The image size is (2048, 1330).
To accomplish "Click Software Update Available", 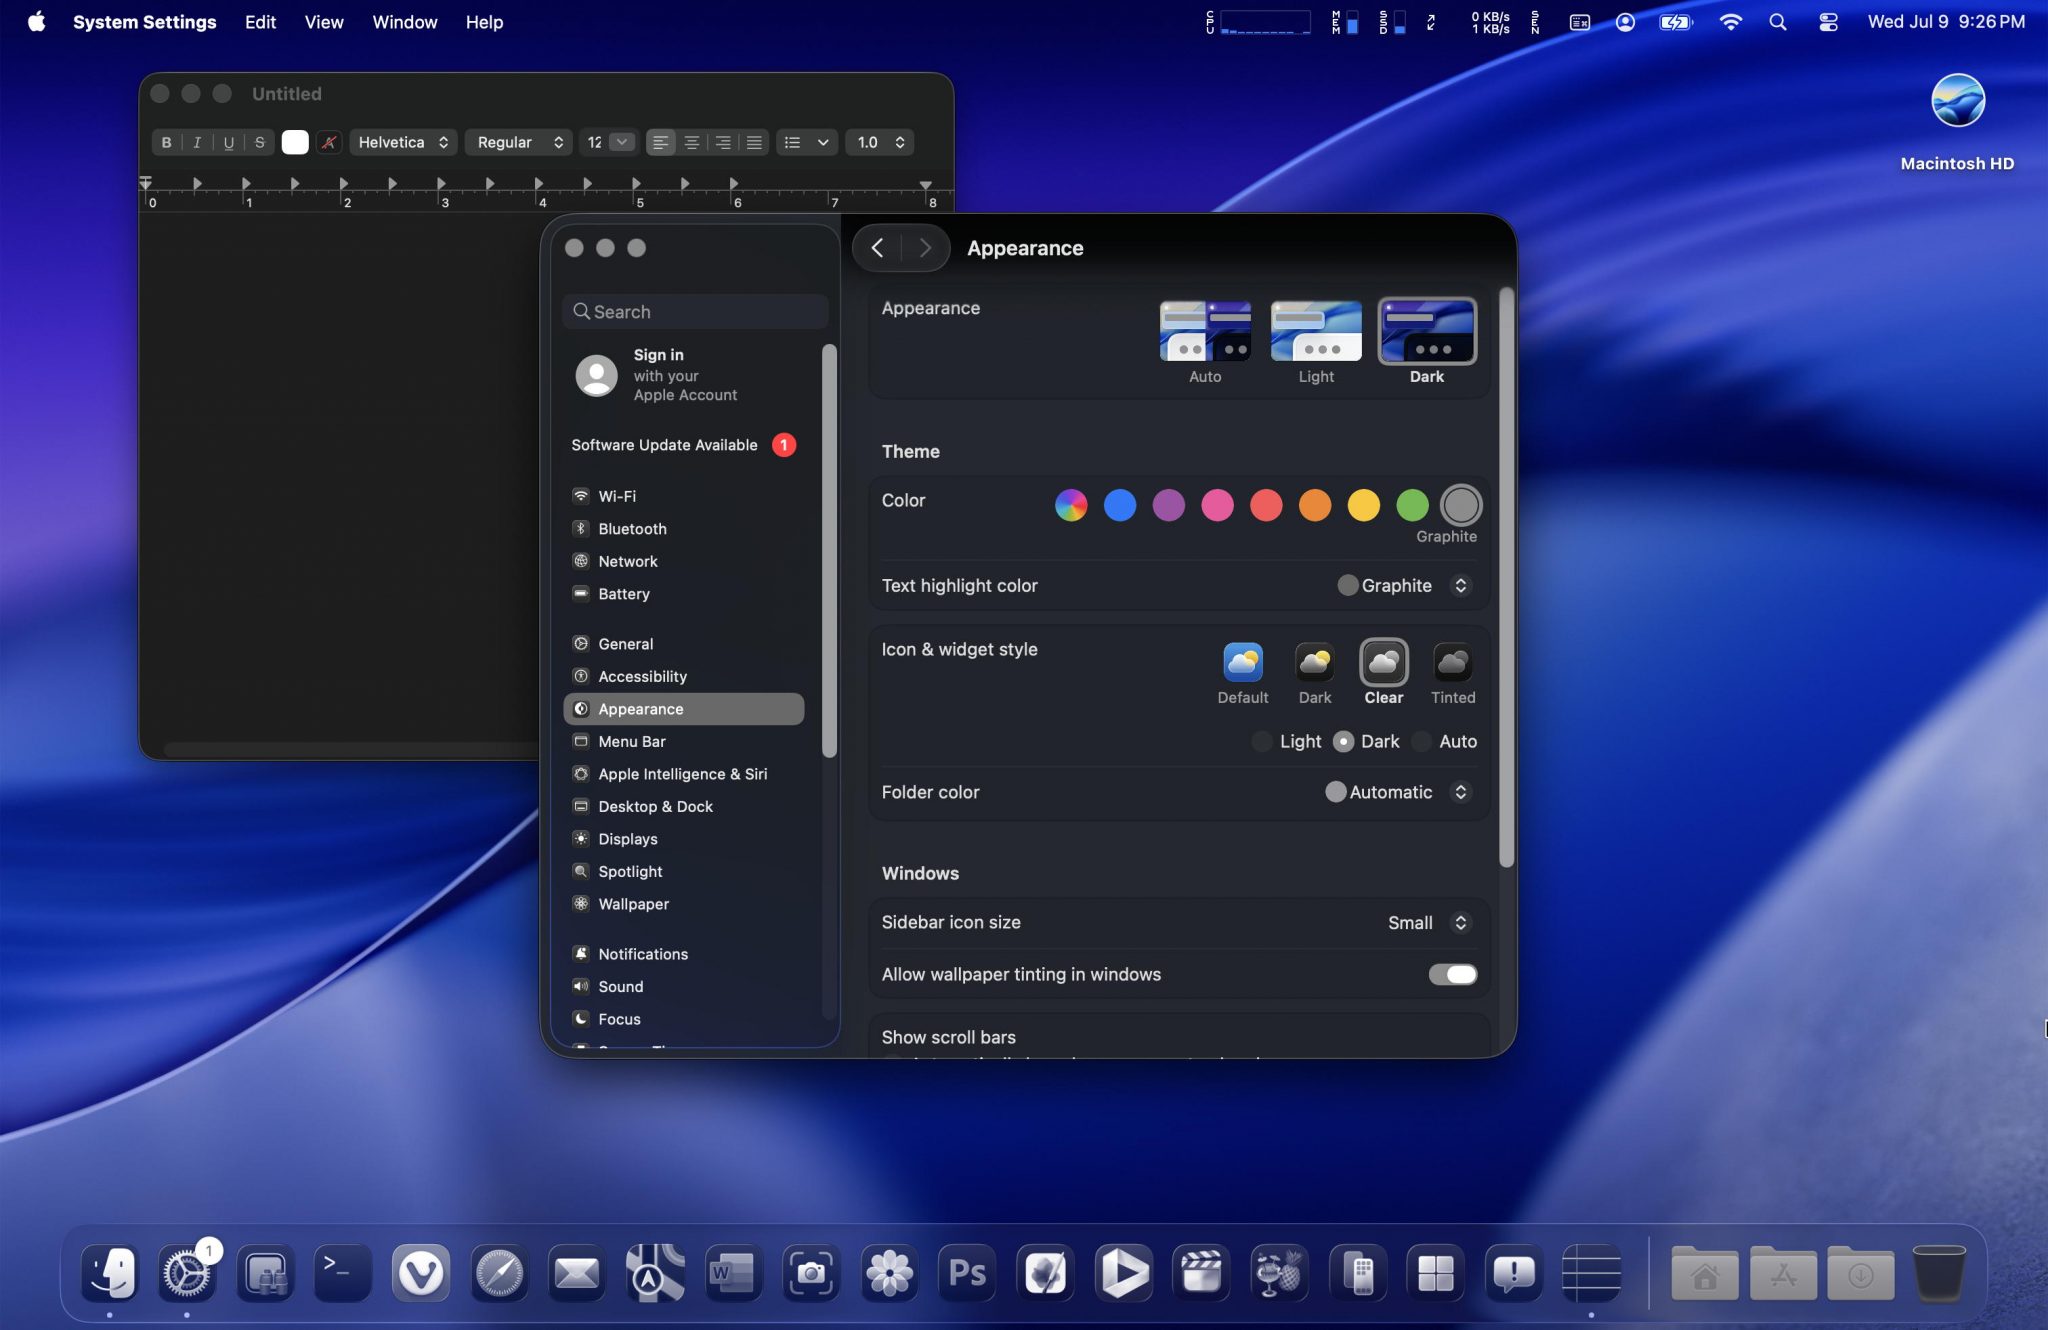I will tap(664, 445).
